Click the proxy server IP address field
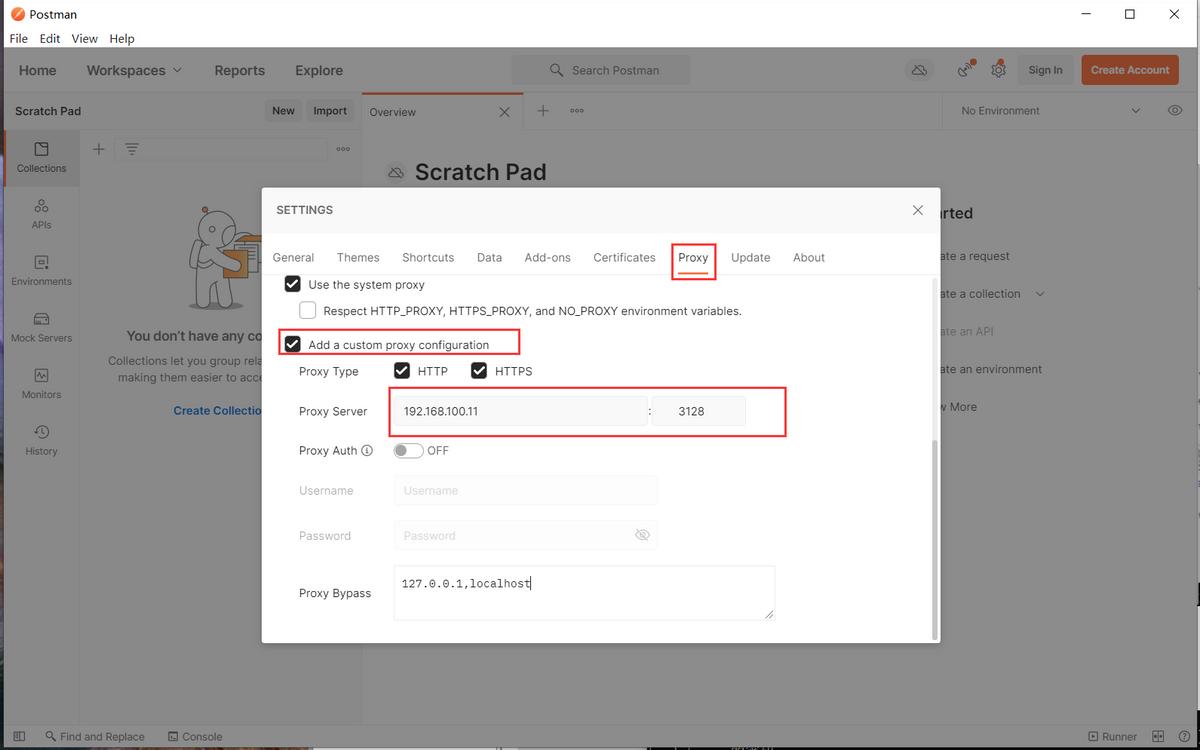1200x750 pixels. coord(520,411)
